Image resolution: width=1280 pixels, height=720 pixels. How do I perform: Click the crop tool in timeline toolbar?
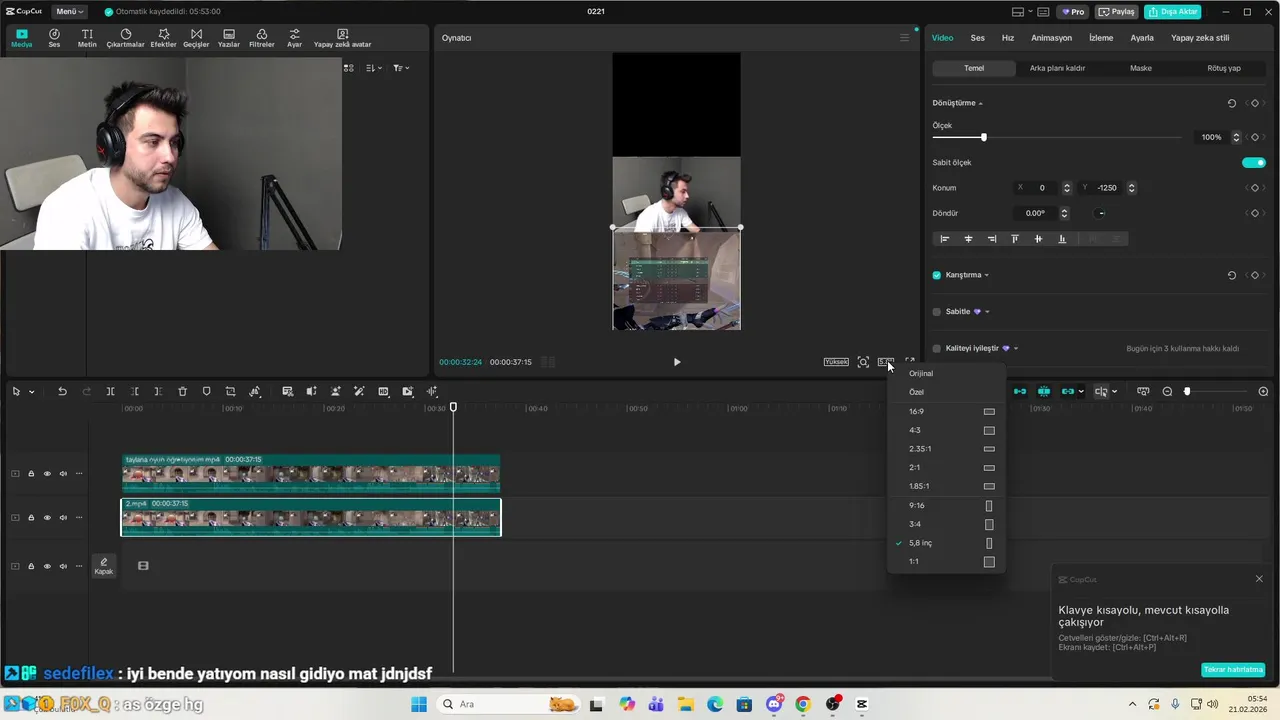pos(230,392)
